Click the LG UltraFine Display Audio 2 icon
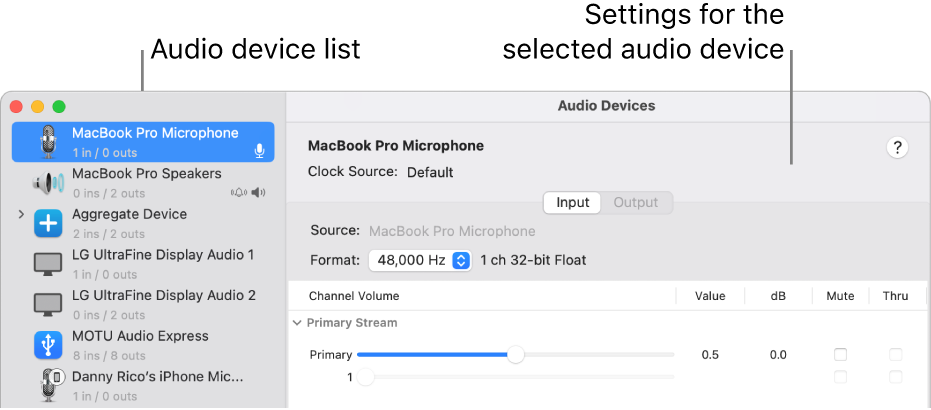Image resolution: width=931 pixels, height=410 pixels. coord(48,304)
